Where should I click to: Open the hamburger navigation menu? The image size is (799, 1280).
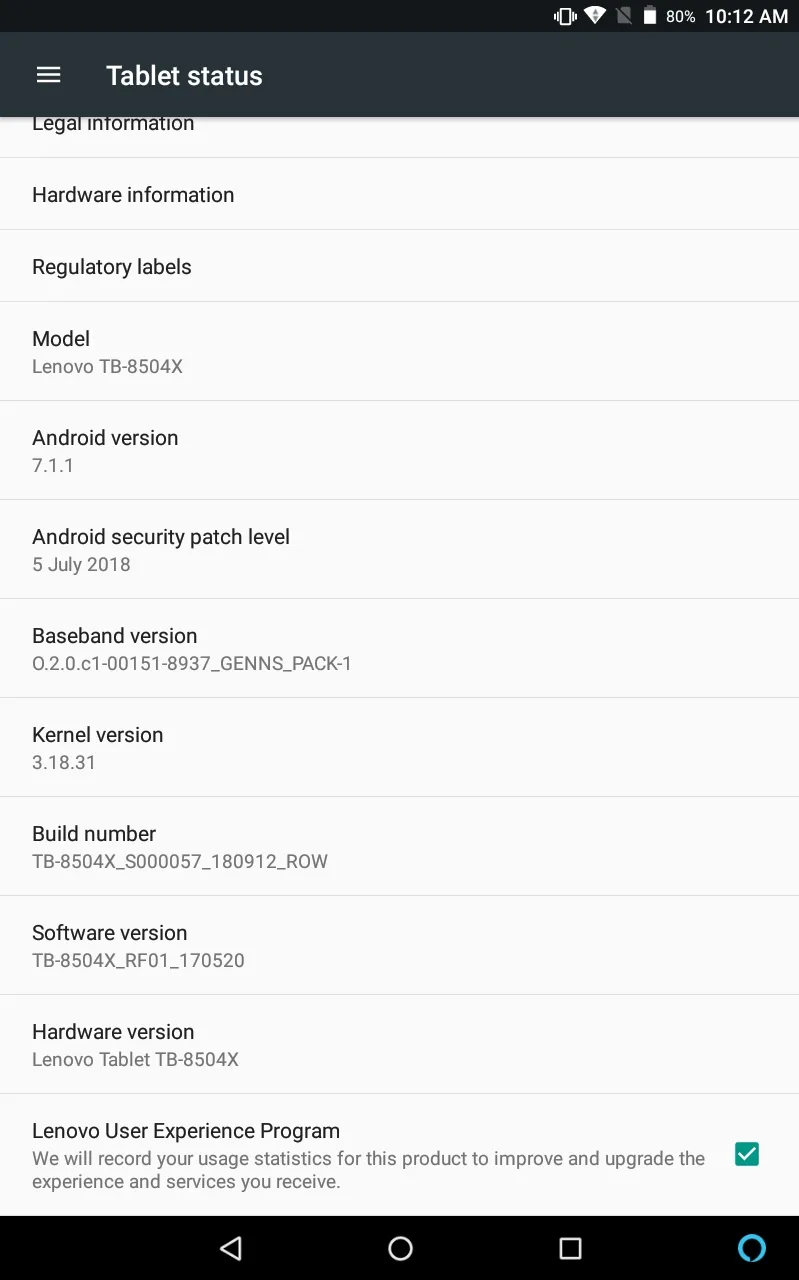coord(48,75)
